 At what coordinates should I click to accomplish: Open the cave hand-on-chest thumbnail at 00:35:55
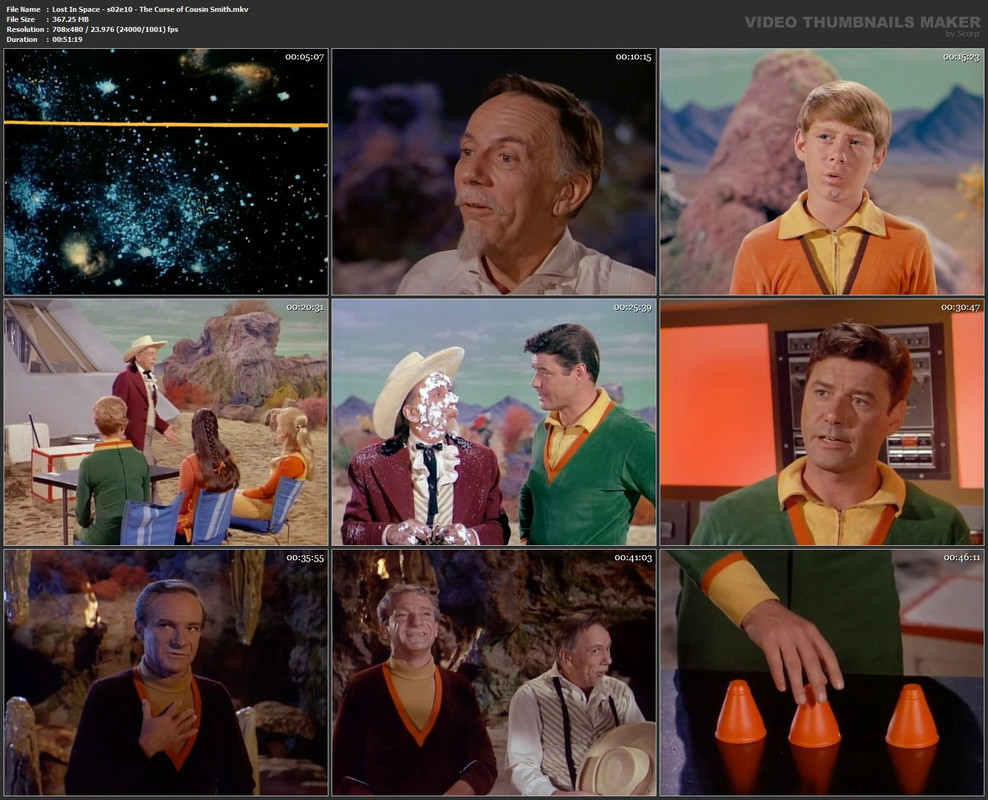point(166,672)
